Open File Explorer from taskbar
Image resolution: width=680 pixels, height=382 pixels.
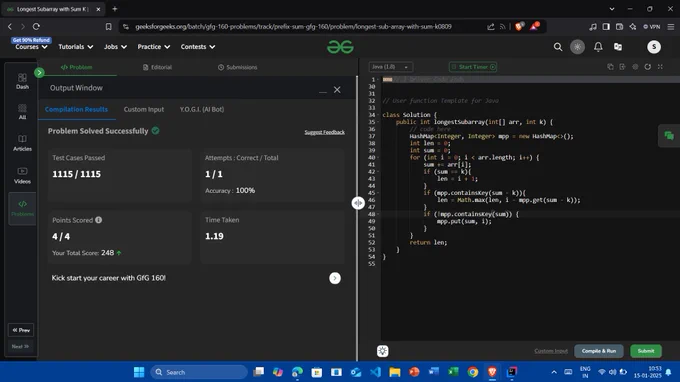pos(395,372)
